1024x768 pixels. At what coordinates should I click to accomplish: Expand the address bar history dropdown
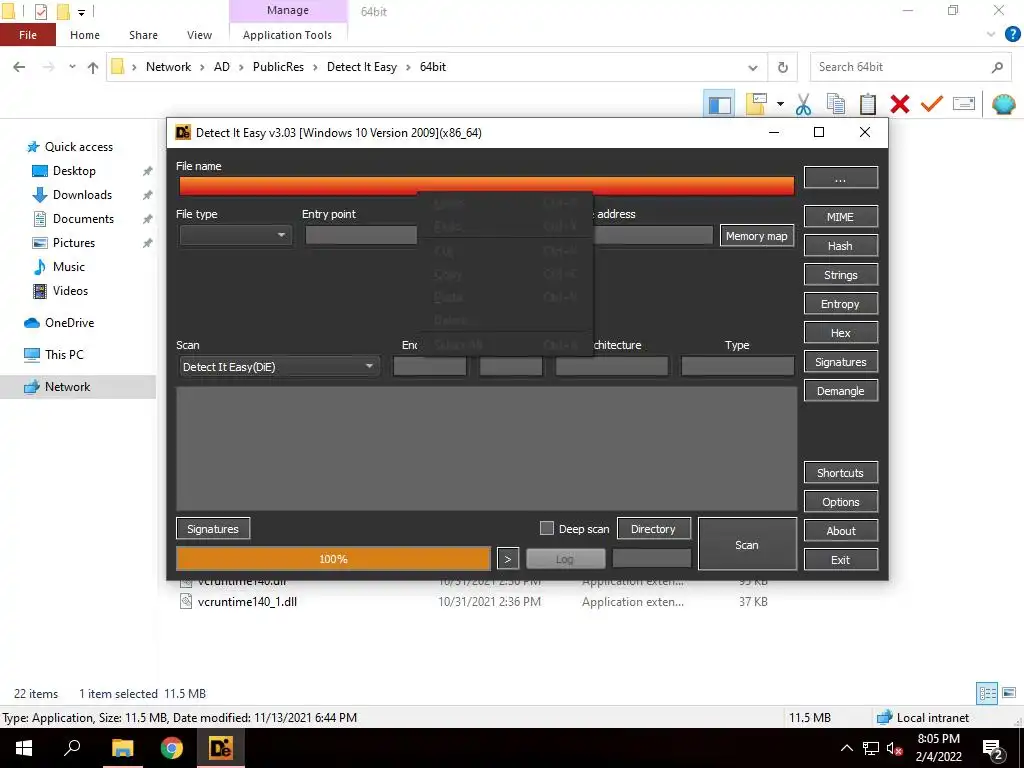[x=752, y=67]
